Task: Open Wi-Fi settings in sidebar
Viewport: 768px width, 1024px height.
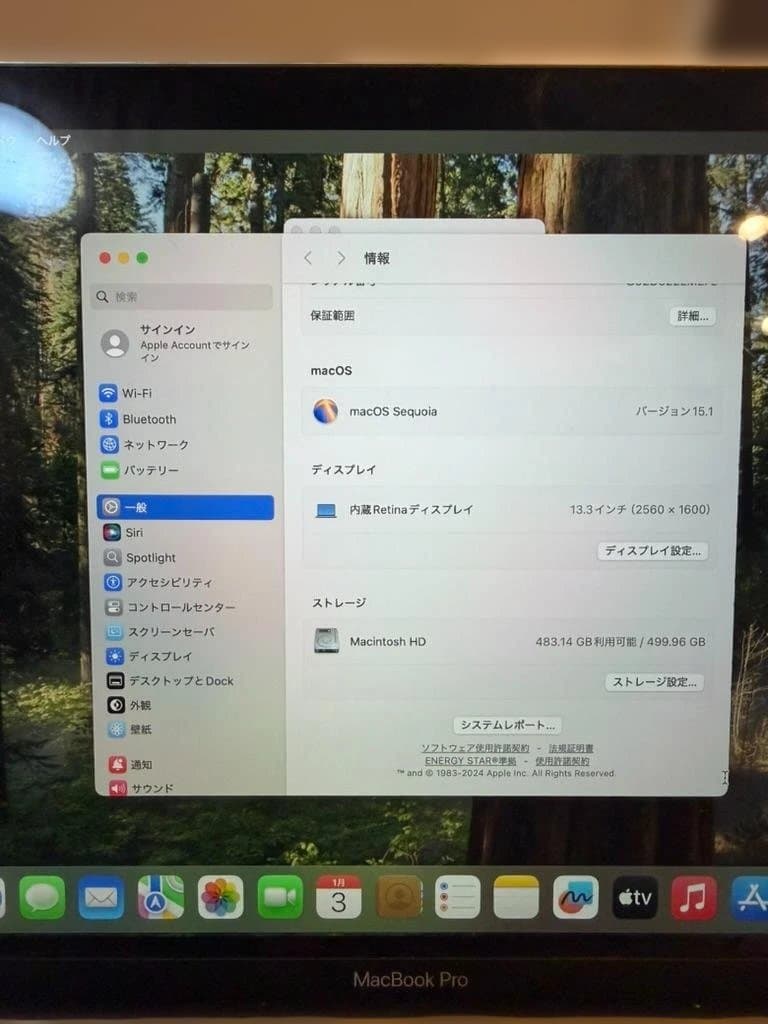Action: (x=185, y=393)
